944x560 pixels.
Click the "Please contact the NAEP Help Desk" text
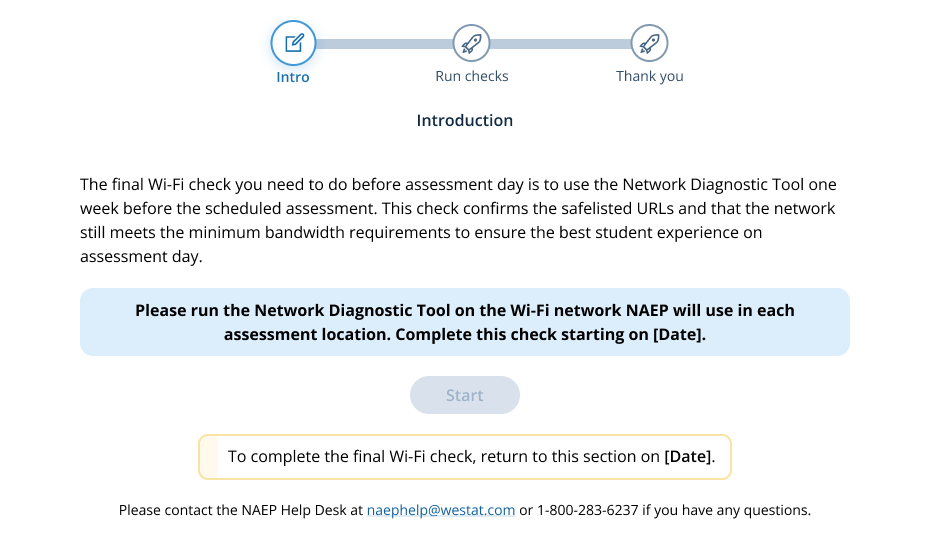coord(240,510)
